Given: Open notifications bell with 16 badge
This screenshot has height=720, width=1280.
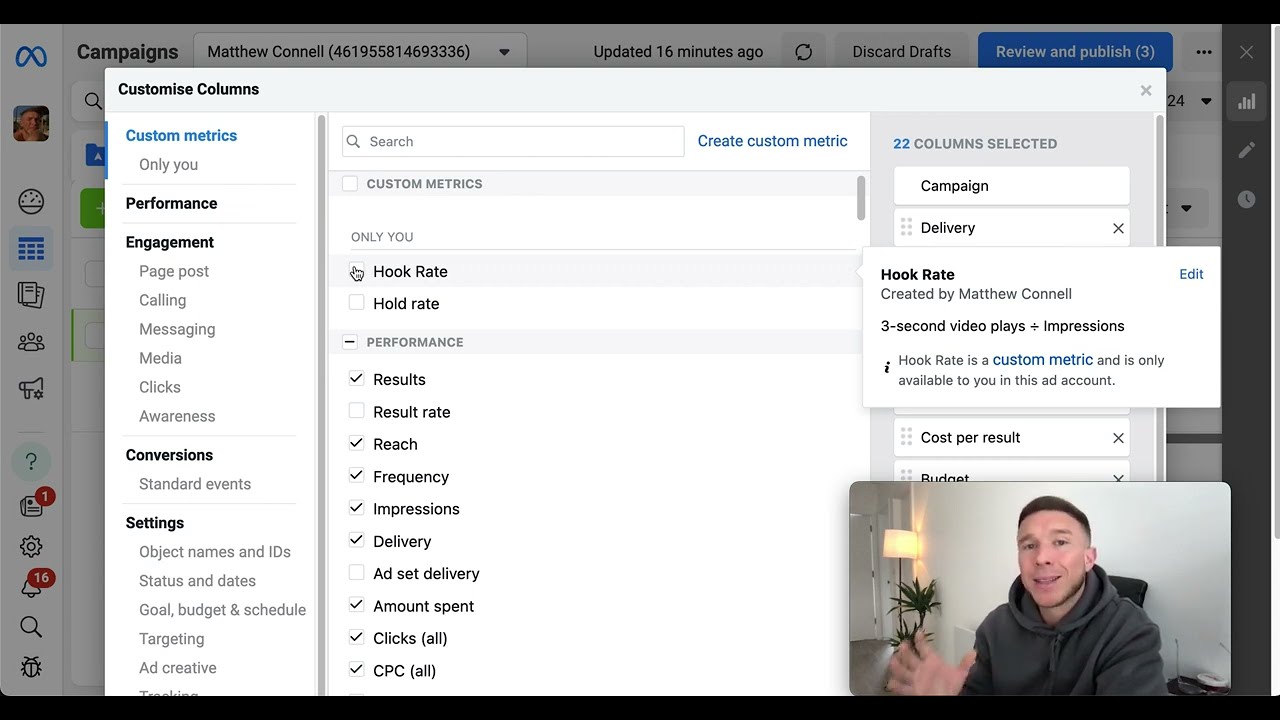Looking at the screenshot, I should click(x=33, y=586).
